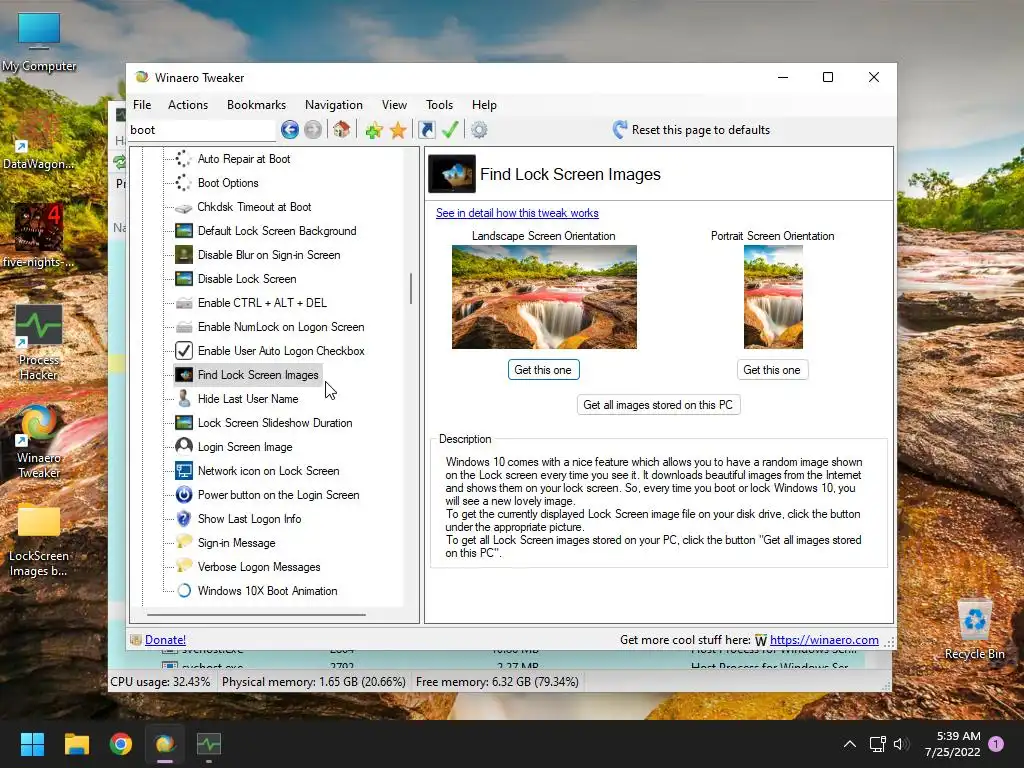The image size is (1024, 768).
Task: Click the tree list vertical scrollbar
Action: click(411, 288)
